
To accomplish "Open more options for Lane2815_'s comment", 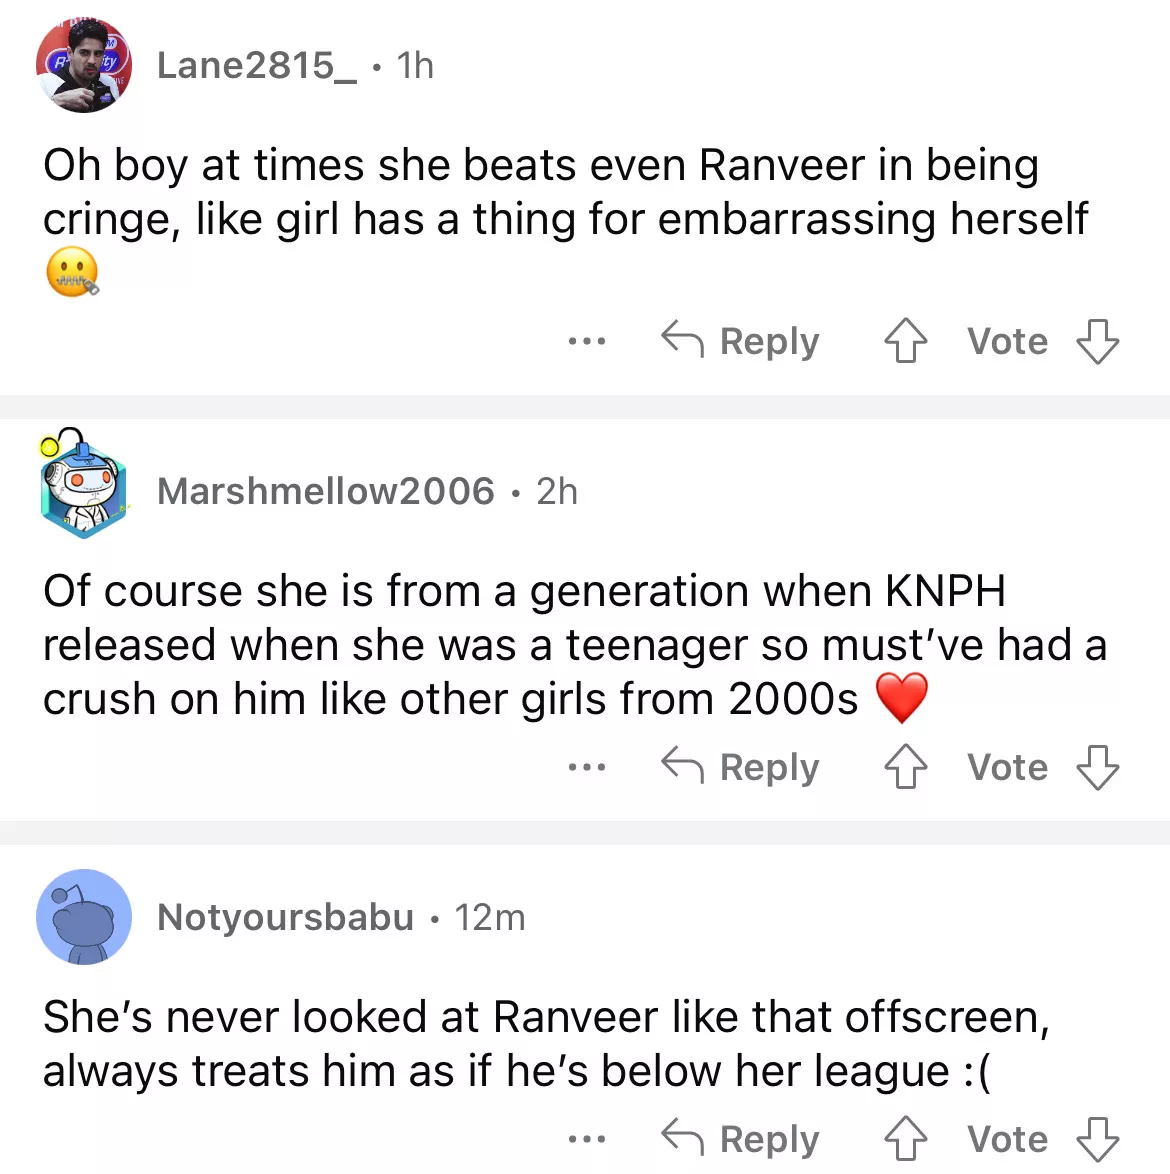I will coord(586,341).
